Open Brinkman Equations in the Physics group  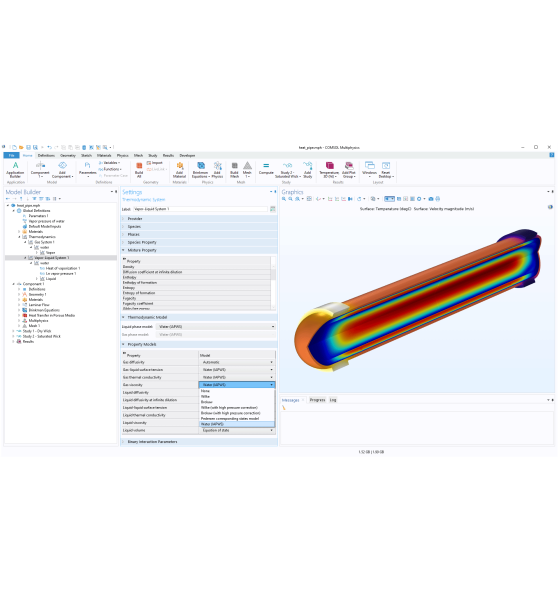pos(201,170)
